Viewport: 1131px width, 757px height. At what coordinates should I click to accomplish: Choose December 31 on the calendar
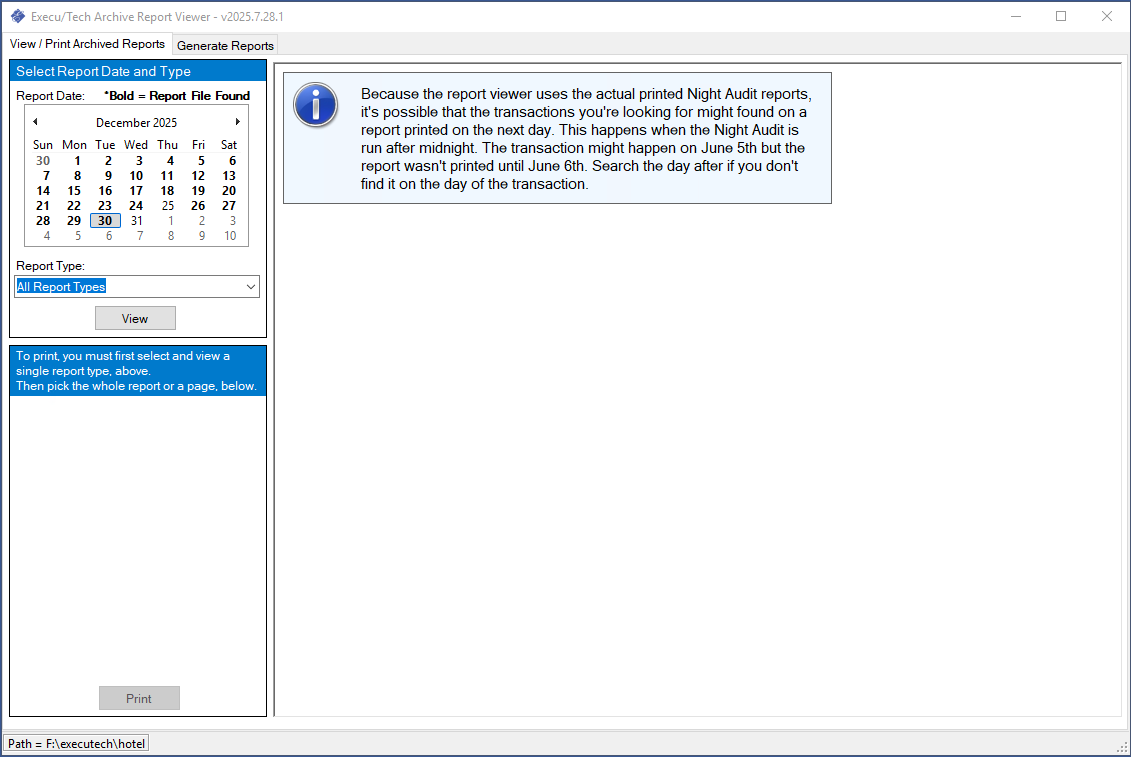pyautogui.click(x=136, y=221)
